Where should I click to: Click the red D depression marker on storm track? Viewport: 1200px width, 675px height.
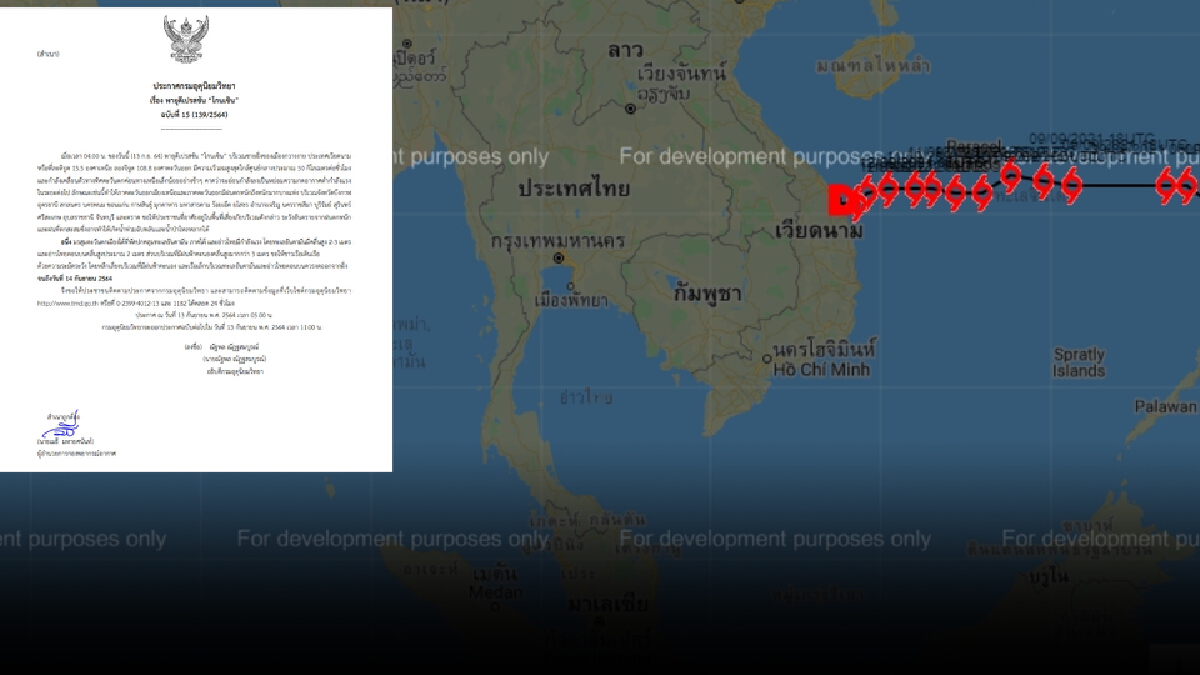(x=843, y=199)
